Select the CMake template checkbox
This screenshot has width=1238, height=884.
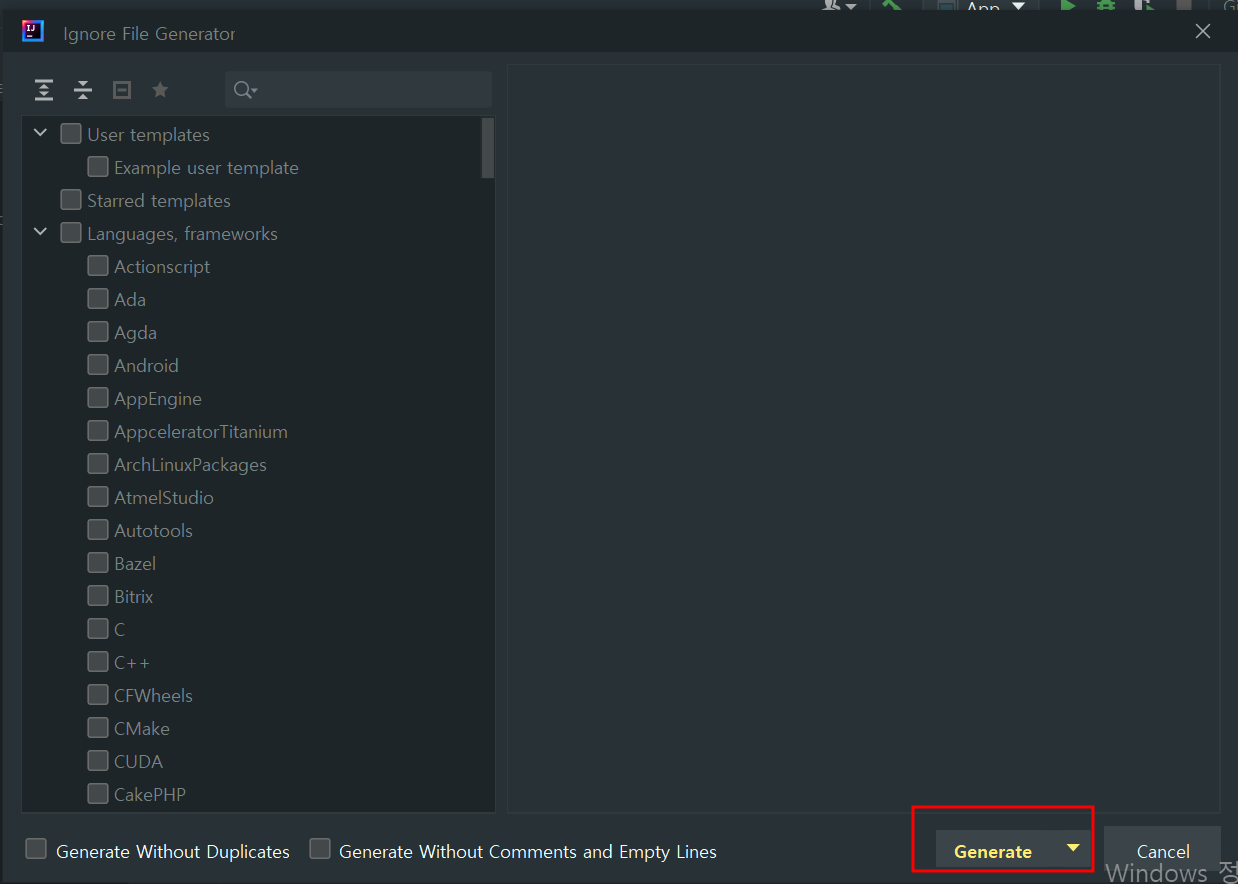click(x=98, y=728)
